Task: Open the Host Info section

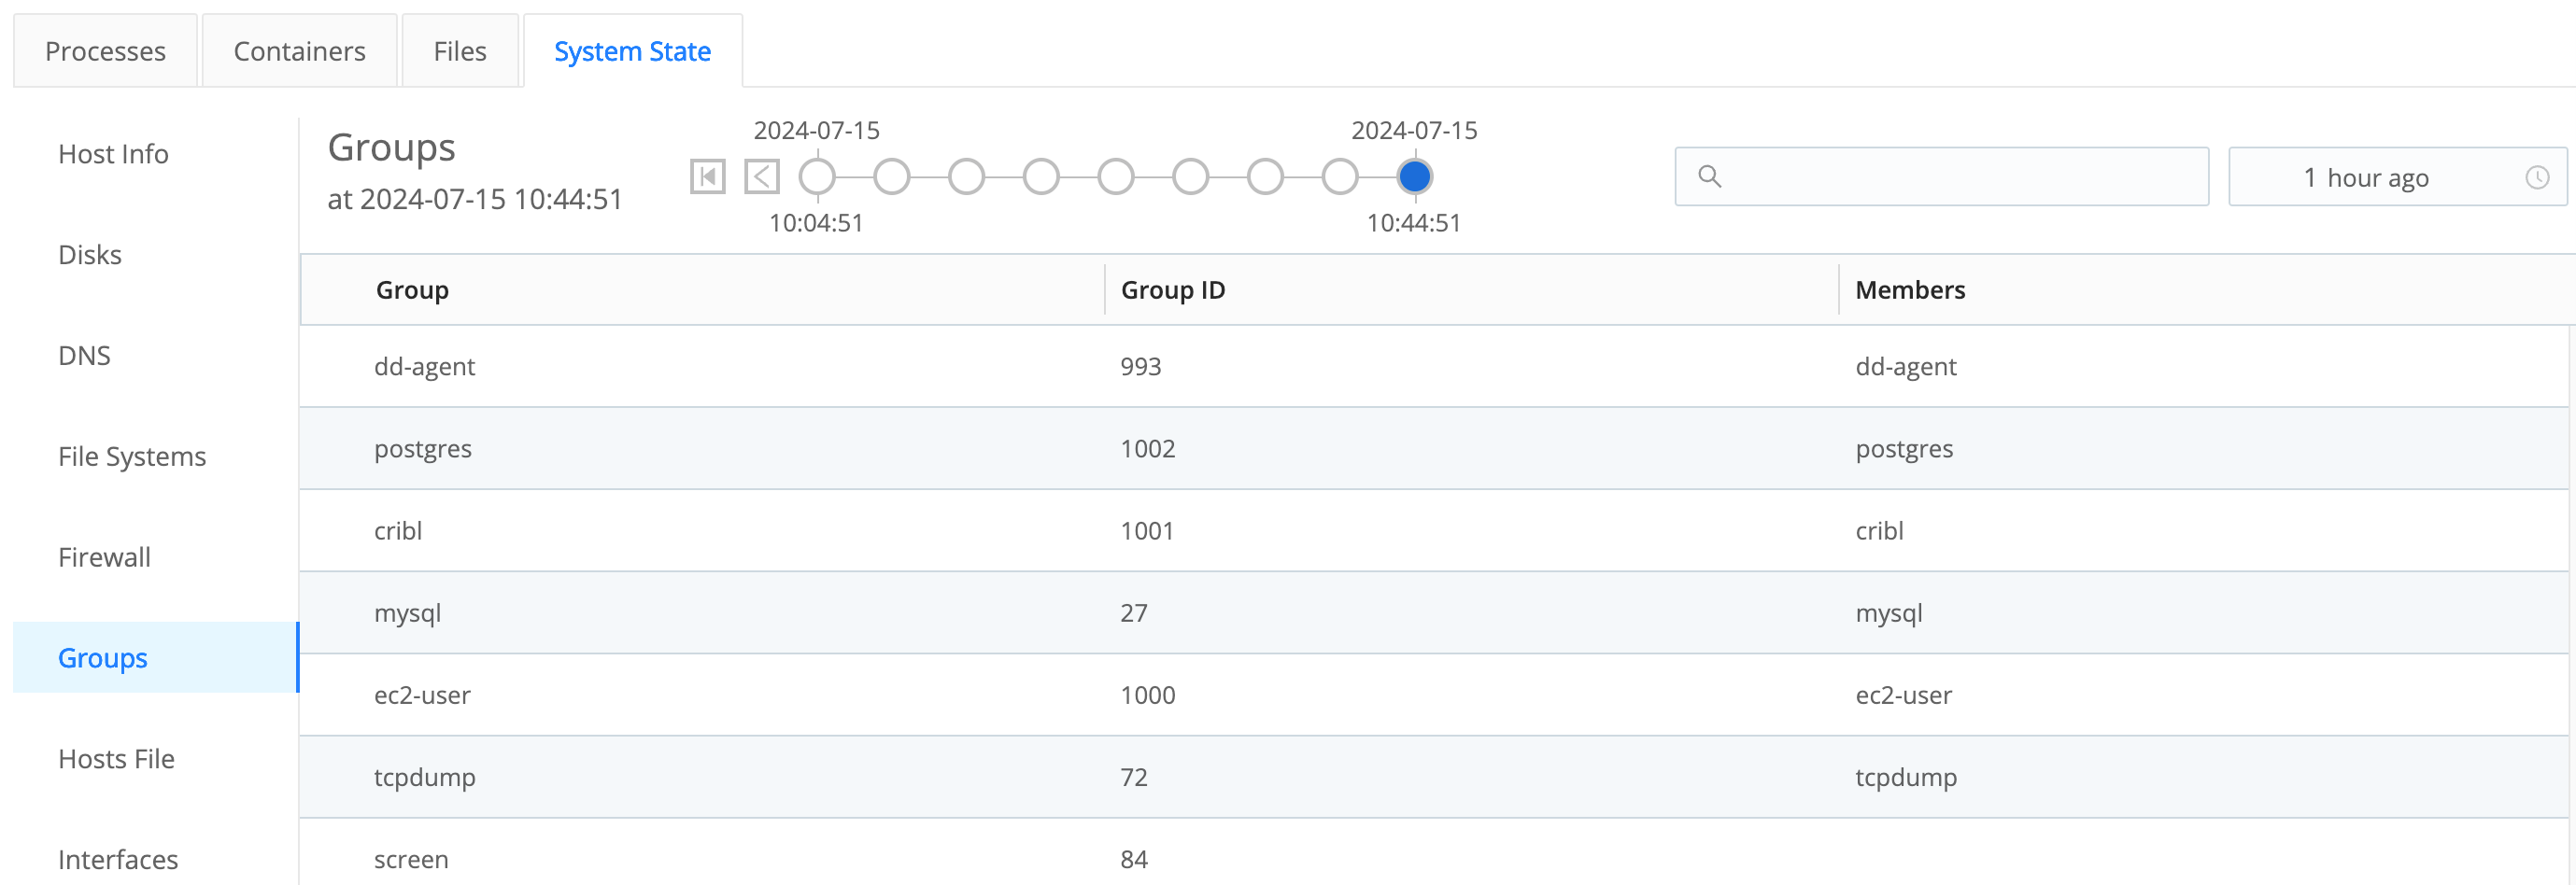Action: [x=112, y=154]
